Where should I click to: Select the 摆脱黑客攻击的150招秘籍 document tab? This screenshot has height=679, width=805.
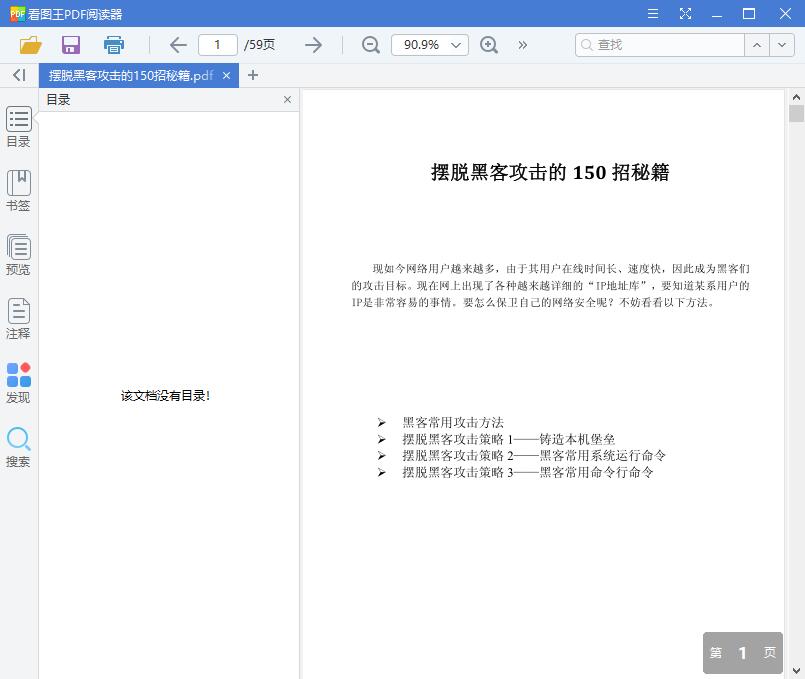coord(128,75)
